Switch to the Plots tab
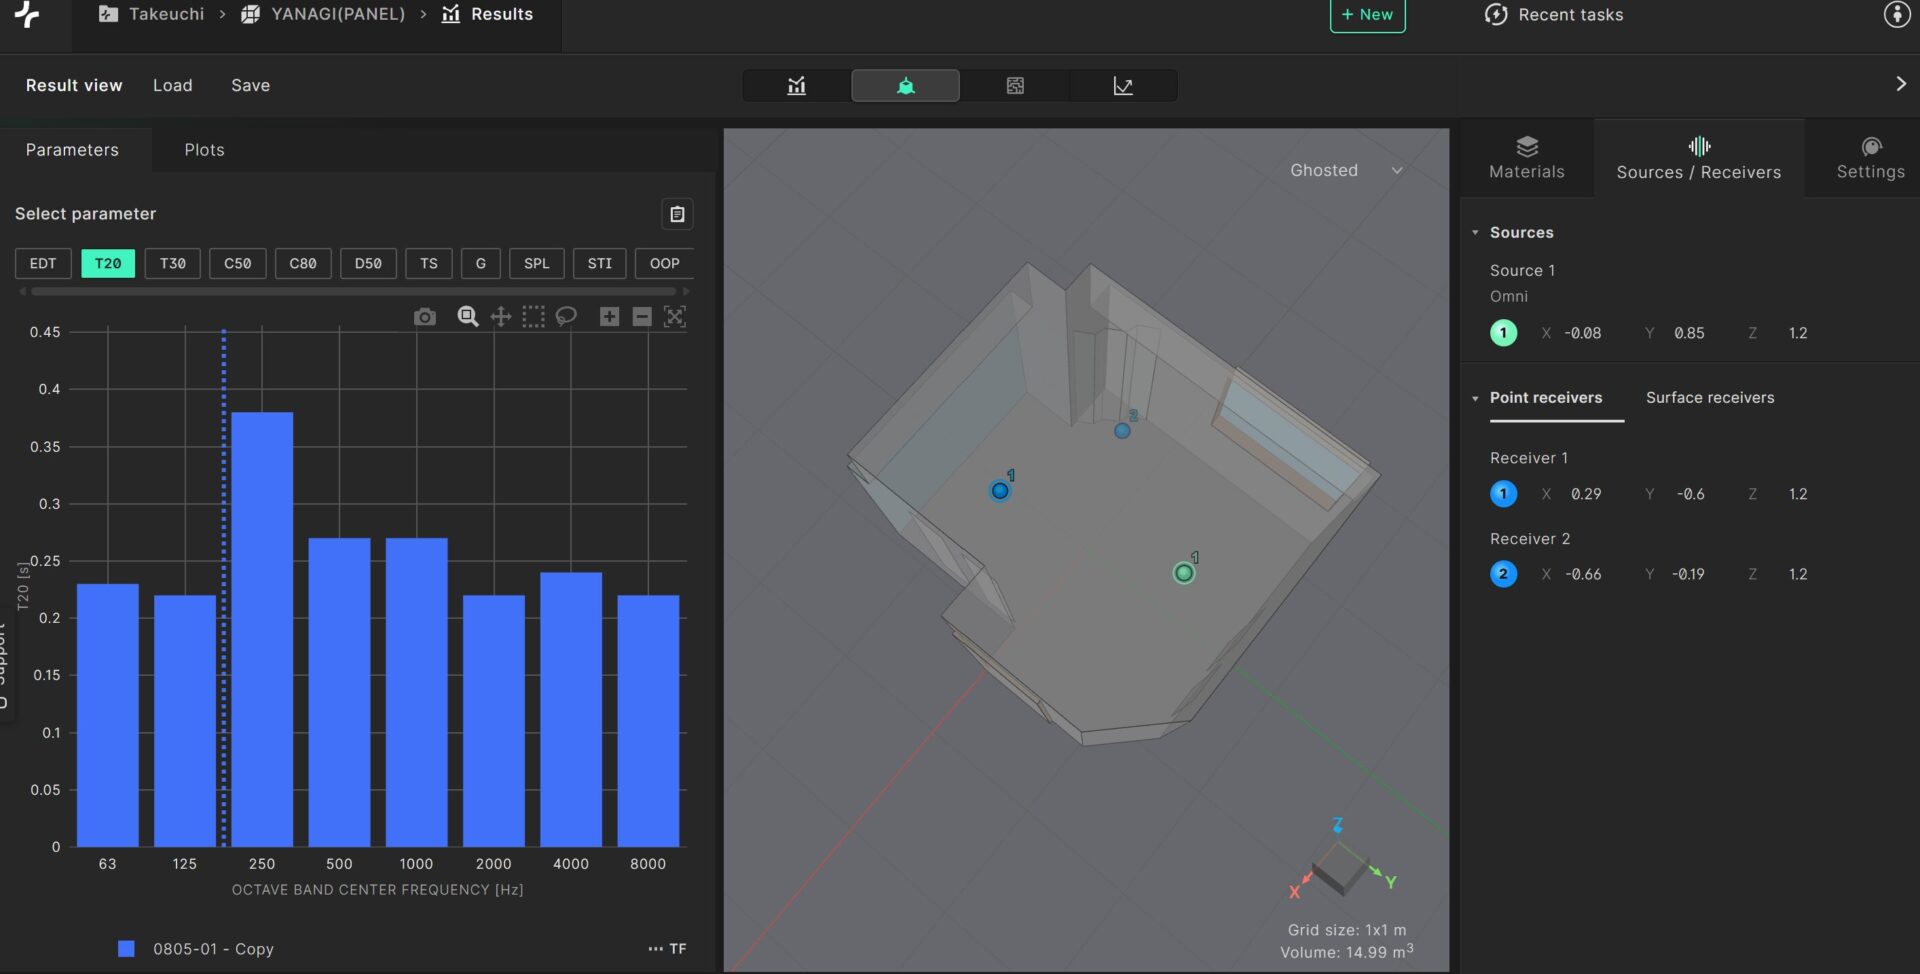1920x974 pixels. [204, 150]
